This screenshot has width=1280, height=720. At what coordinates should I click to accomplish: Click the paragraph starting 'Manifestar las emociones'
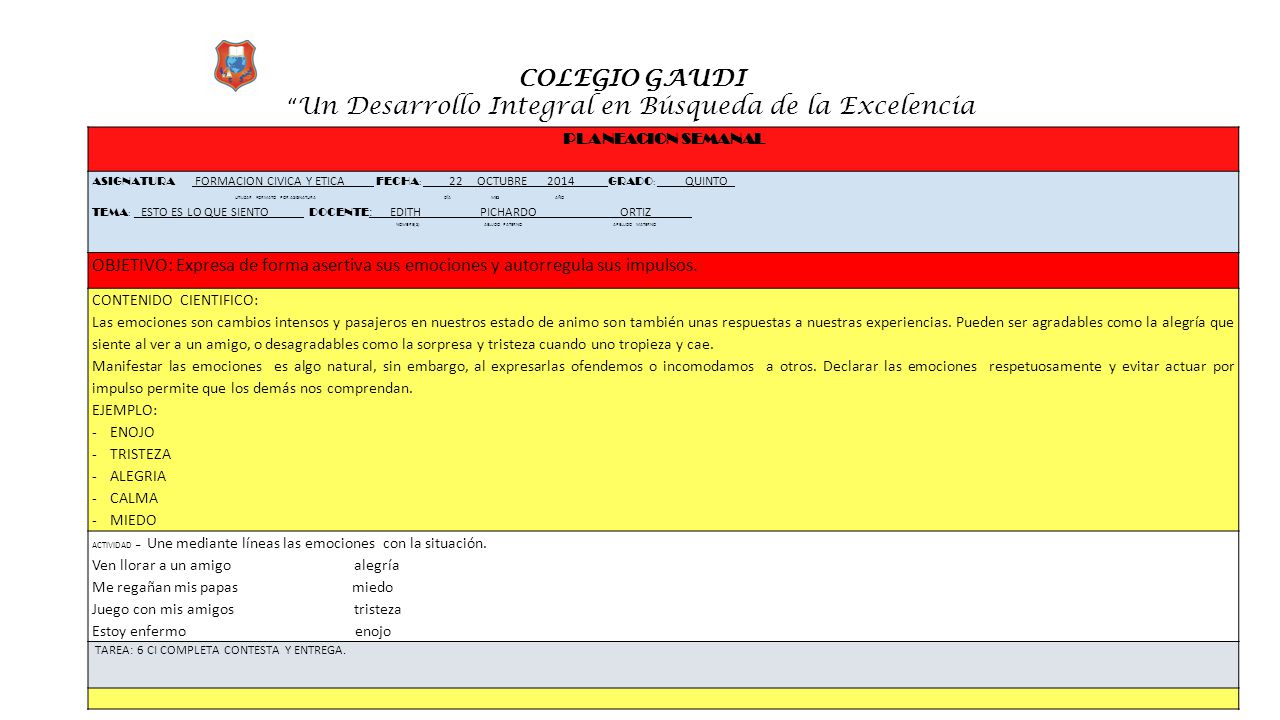663,378
